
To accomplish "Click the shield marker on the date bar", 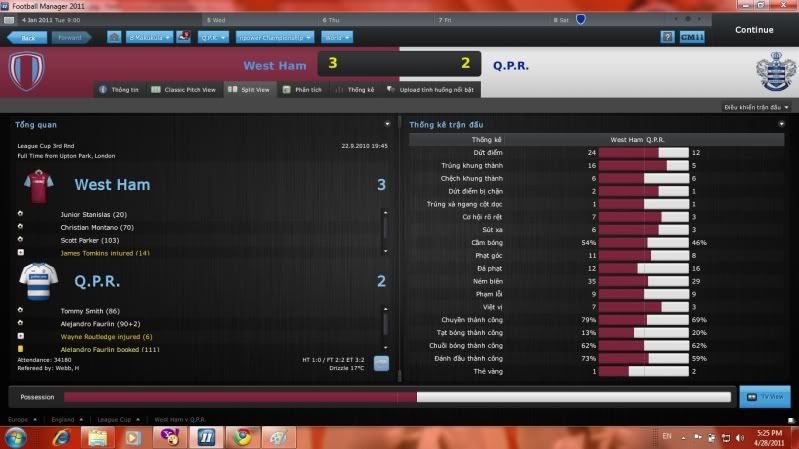I will (x=580, y=19).
